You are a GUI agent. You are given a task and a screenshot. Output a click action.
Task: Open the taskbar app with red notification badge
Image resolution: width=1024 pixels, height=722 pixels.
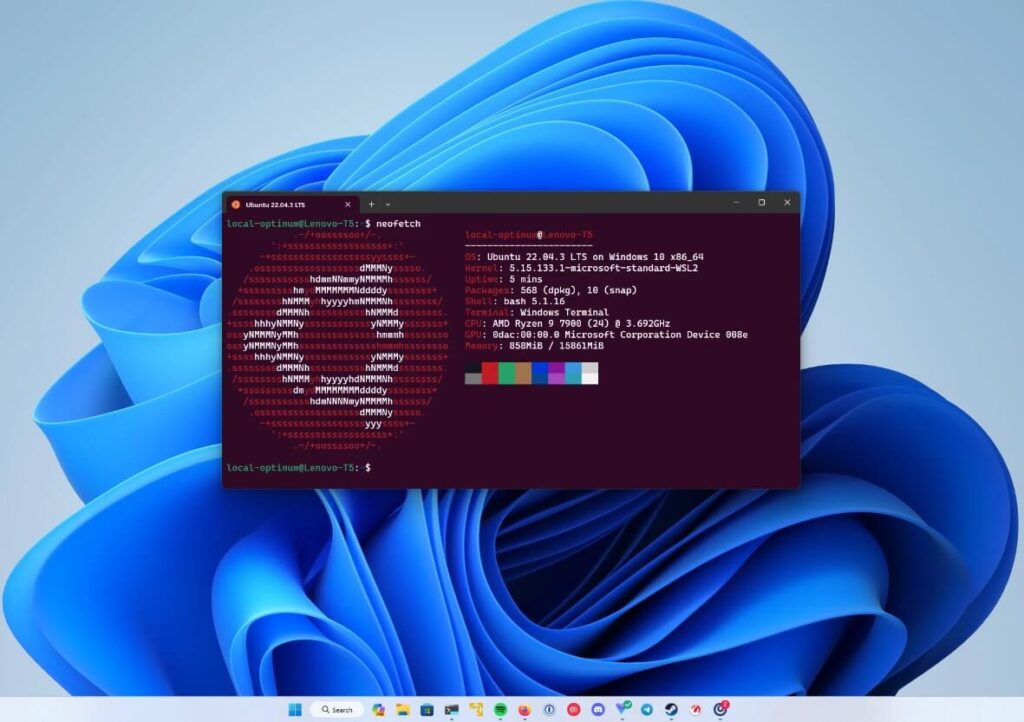point(720,708)
